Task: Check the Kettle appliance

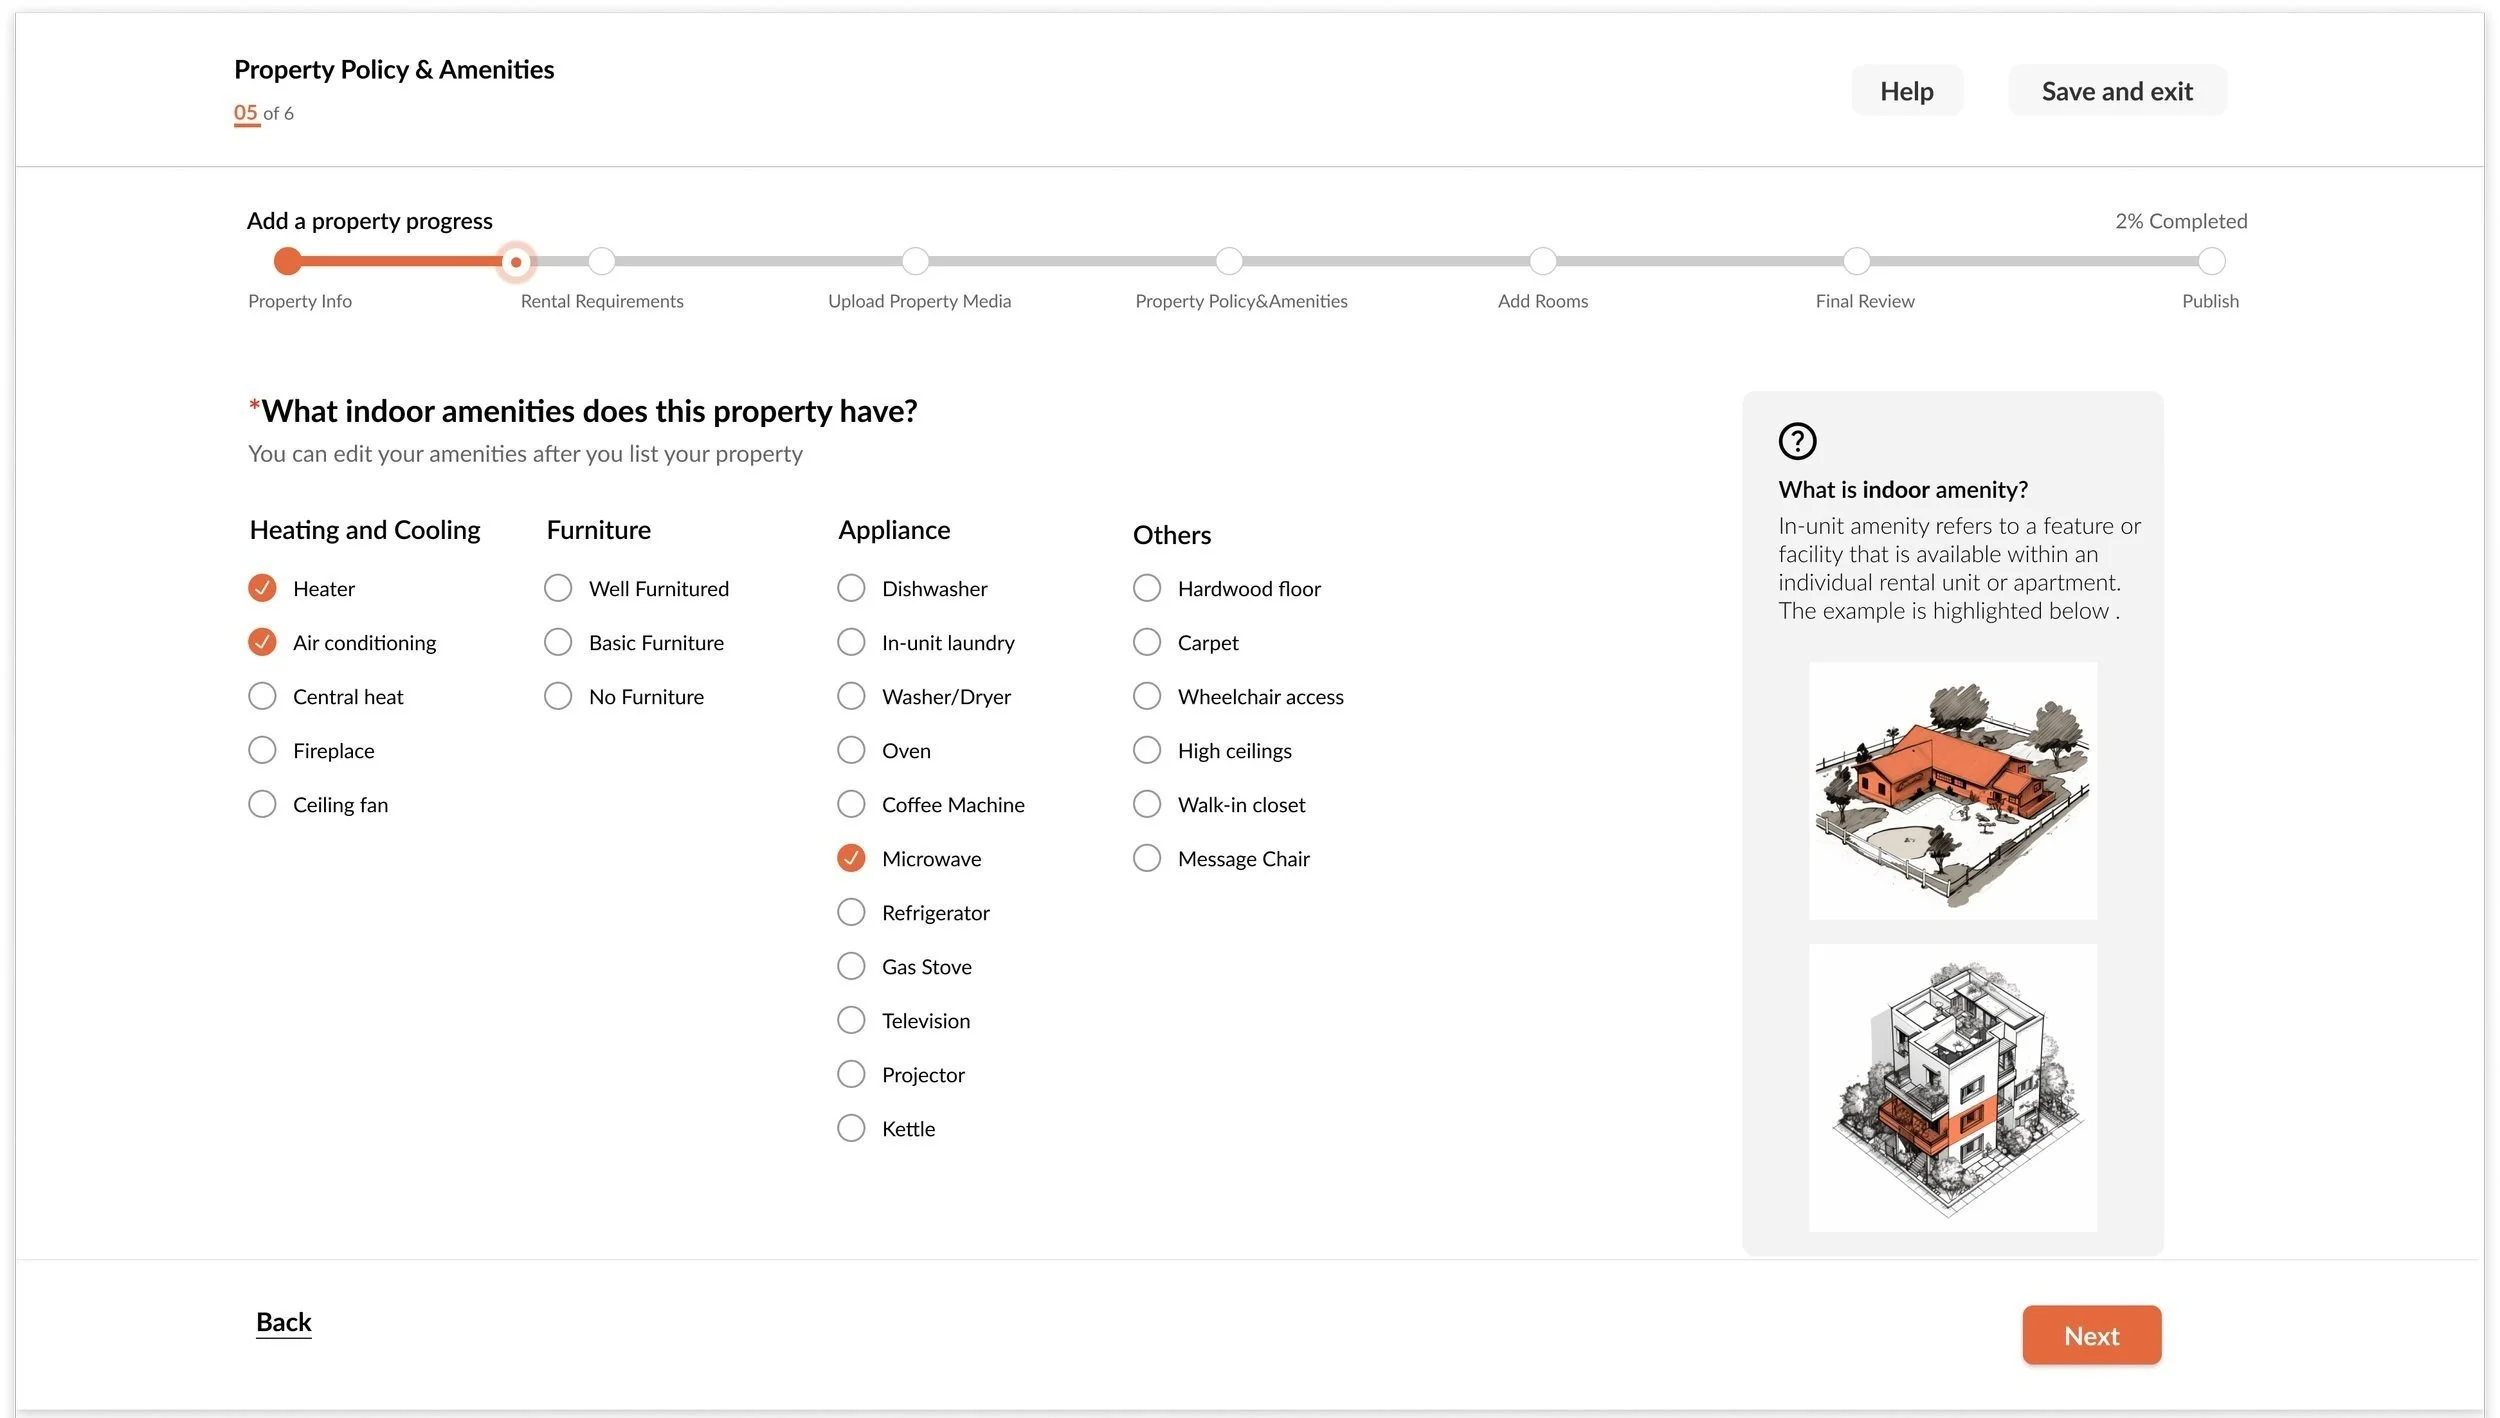Action: point(851,1128)
